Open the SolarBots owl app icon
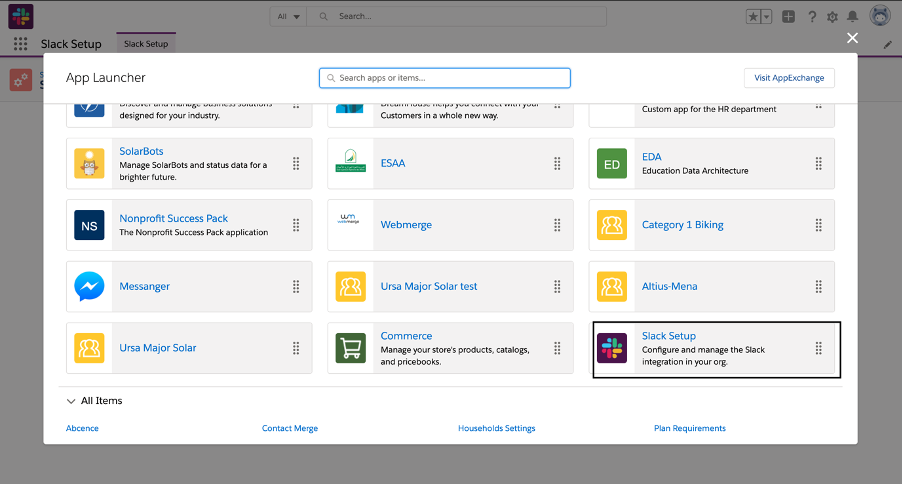The width and height of the screenshot is (902, 484). [x=89, y=163]
